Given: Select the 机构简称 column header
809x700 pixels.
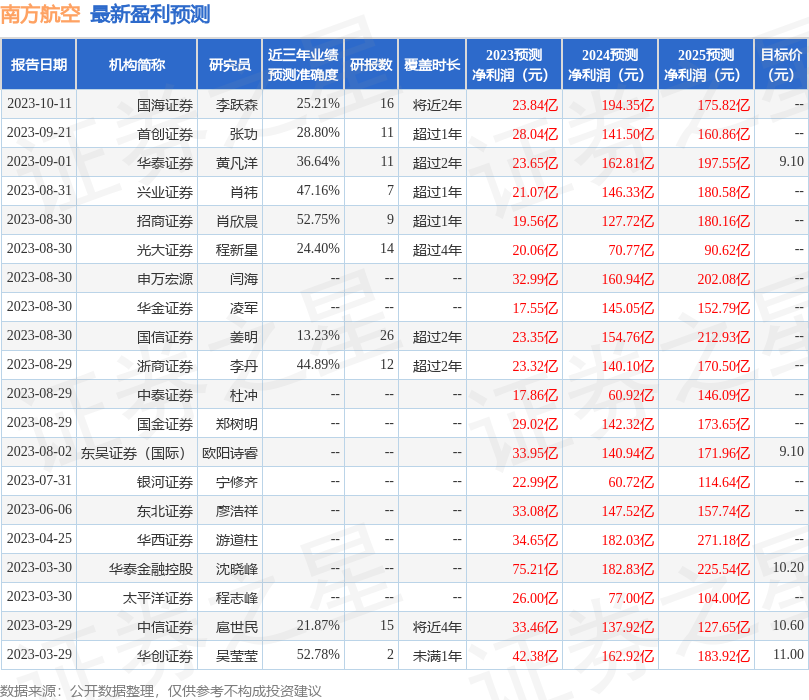Looking at the screenshot, I should coord(137,64).
